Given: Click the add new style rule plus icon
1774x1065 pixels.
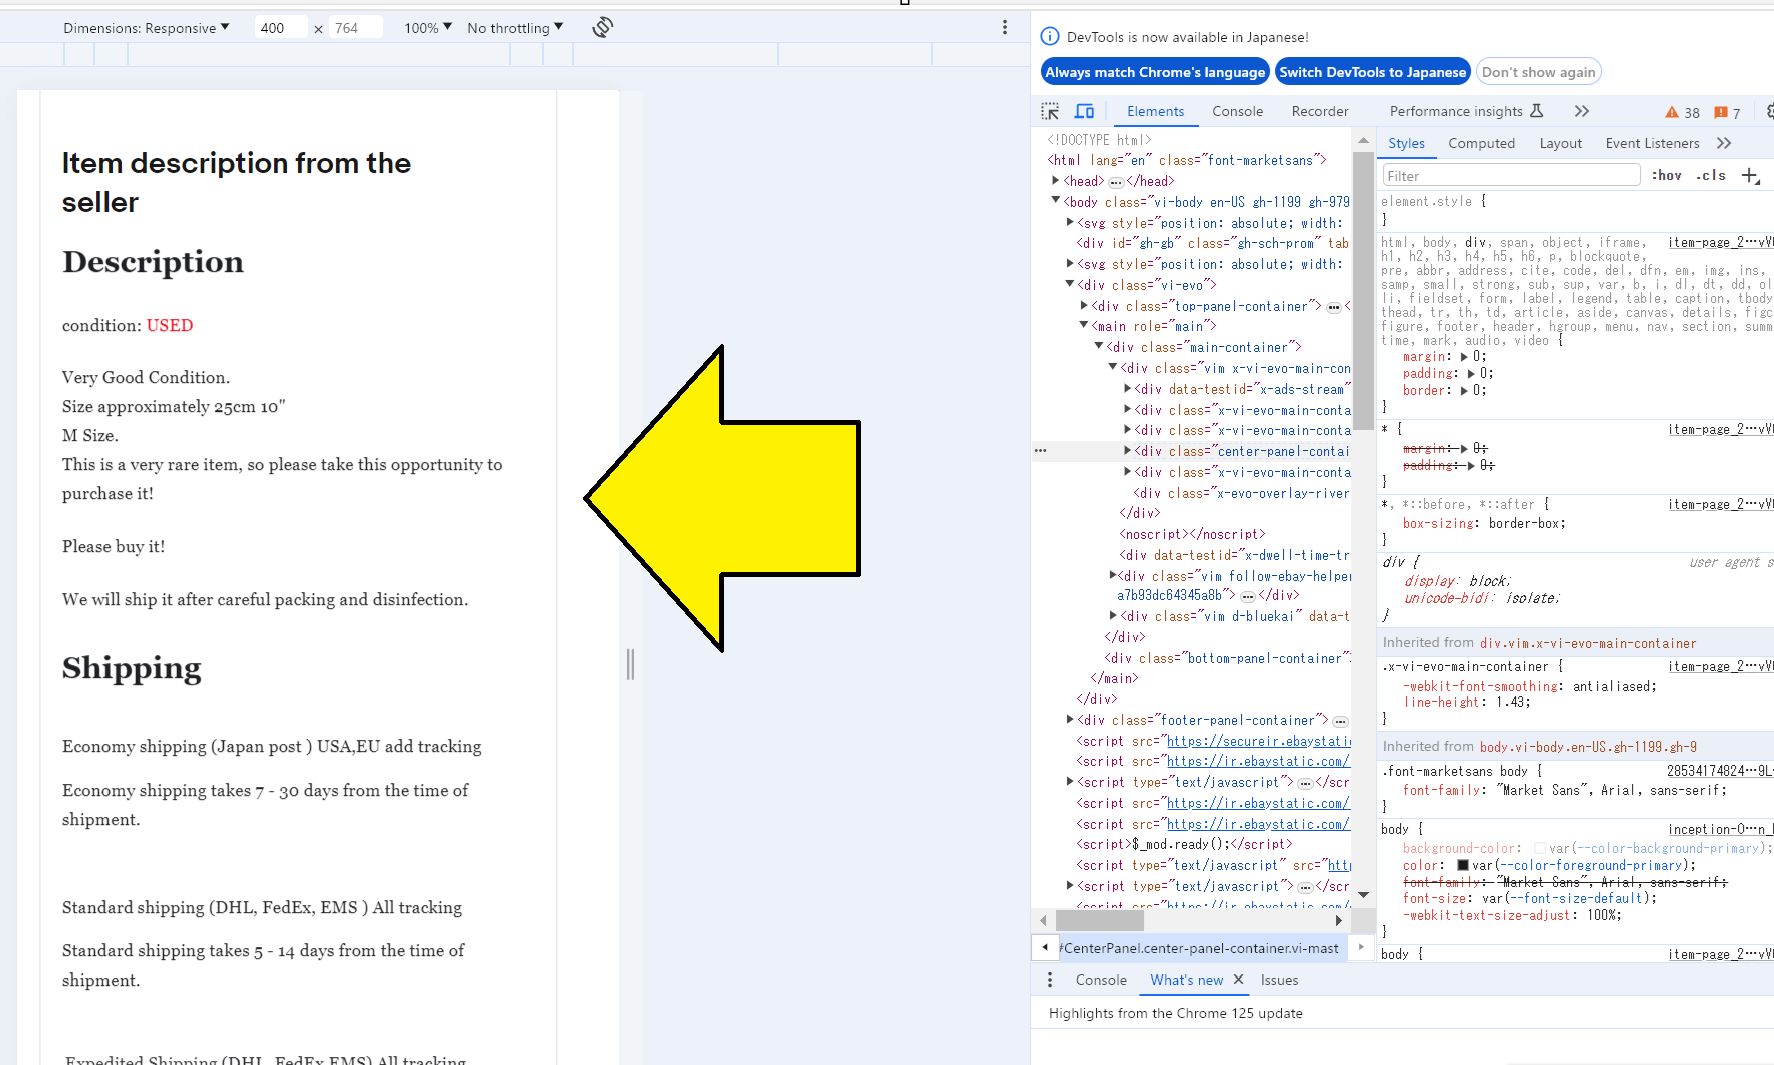Looking at the screenshot, I should pos(1749,176).
